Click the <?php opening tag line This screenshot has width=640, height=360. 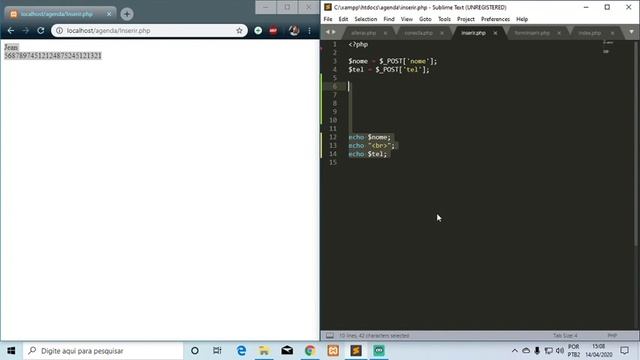tap(358, 44)
